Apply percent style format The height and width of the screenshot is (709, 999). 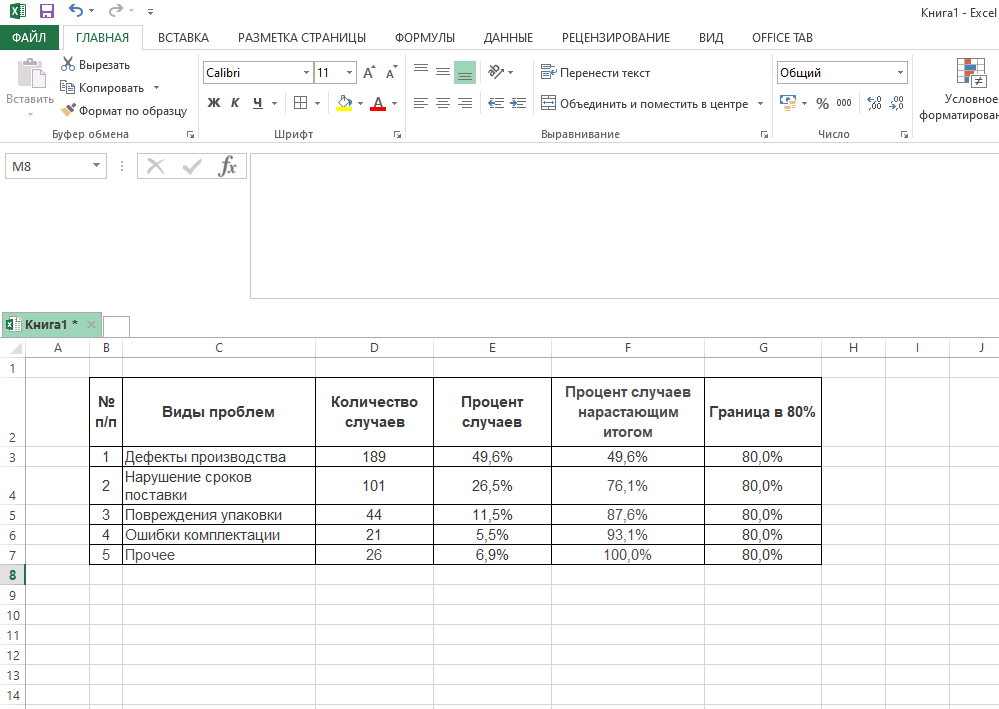[823, 103]
